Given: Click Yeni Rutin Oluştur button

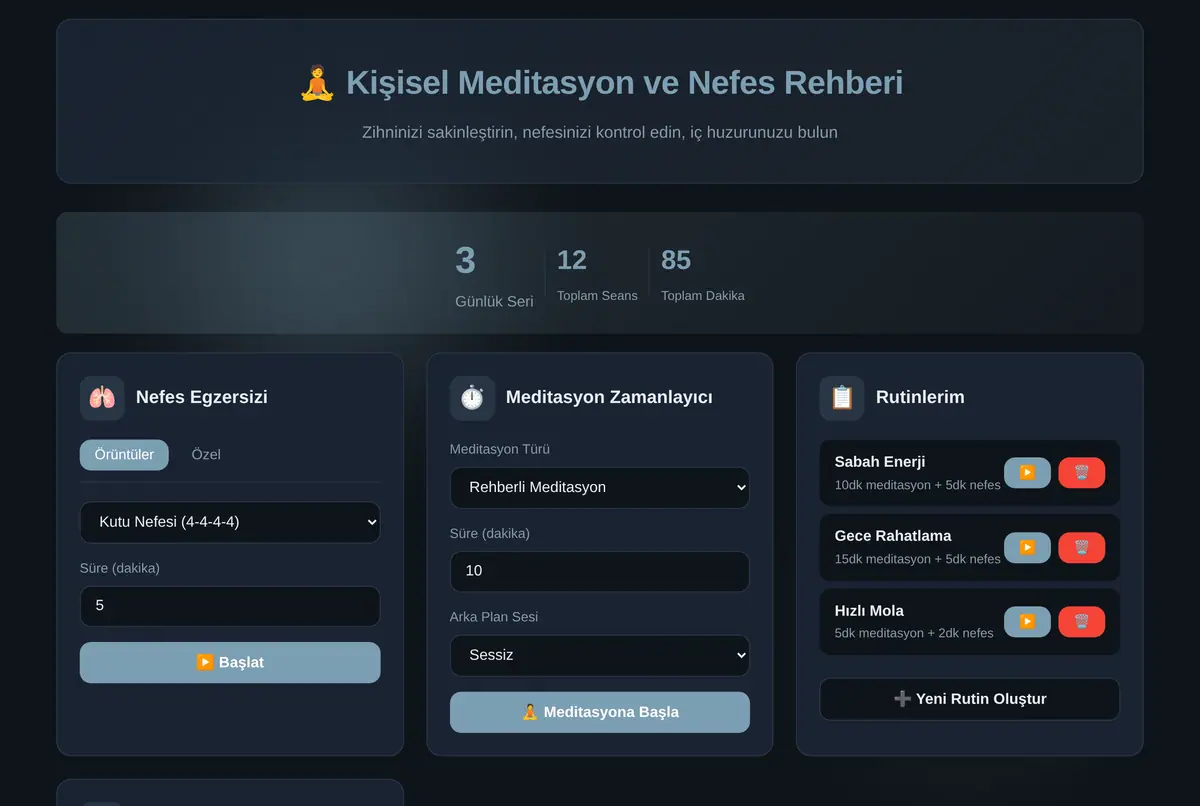Looking at the screenshot, I should pyautogui.click(x=970, y=699).
